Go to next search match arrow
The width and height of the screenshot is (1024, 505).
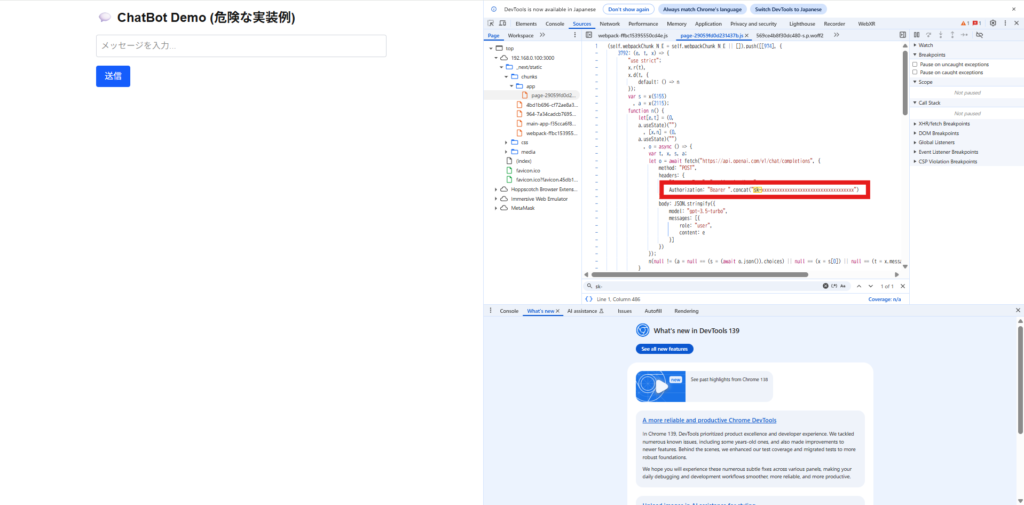pyautogui.click(x=871, y=286)
